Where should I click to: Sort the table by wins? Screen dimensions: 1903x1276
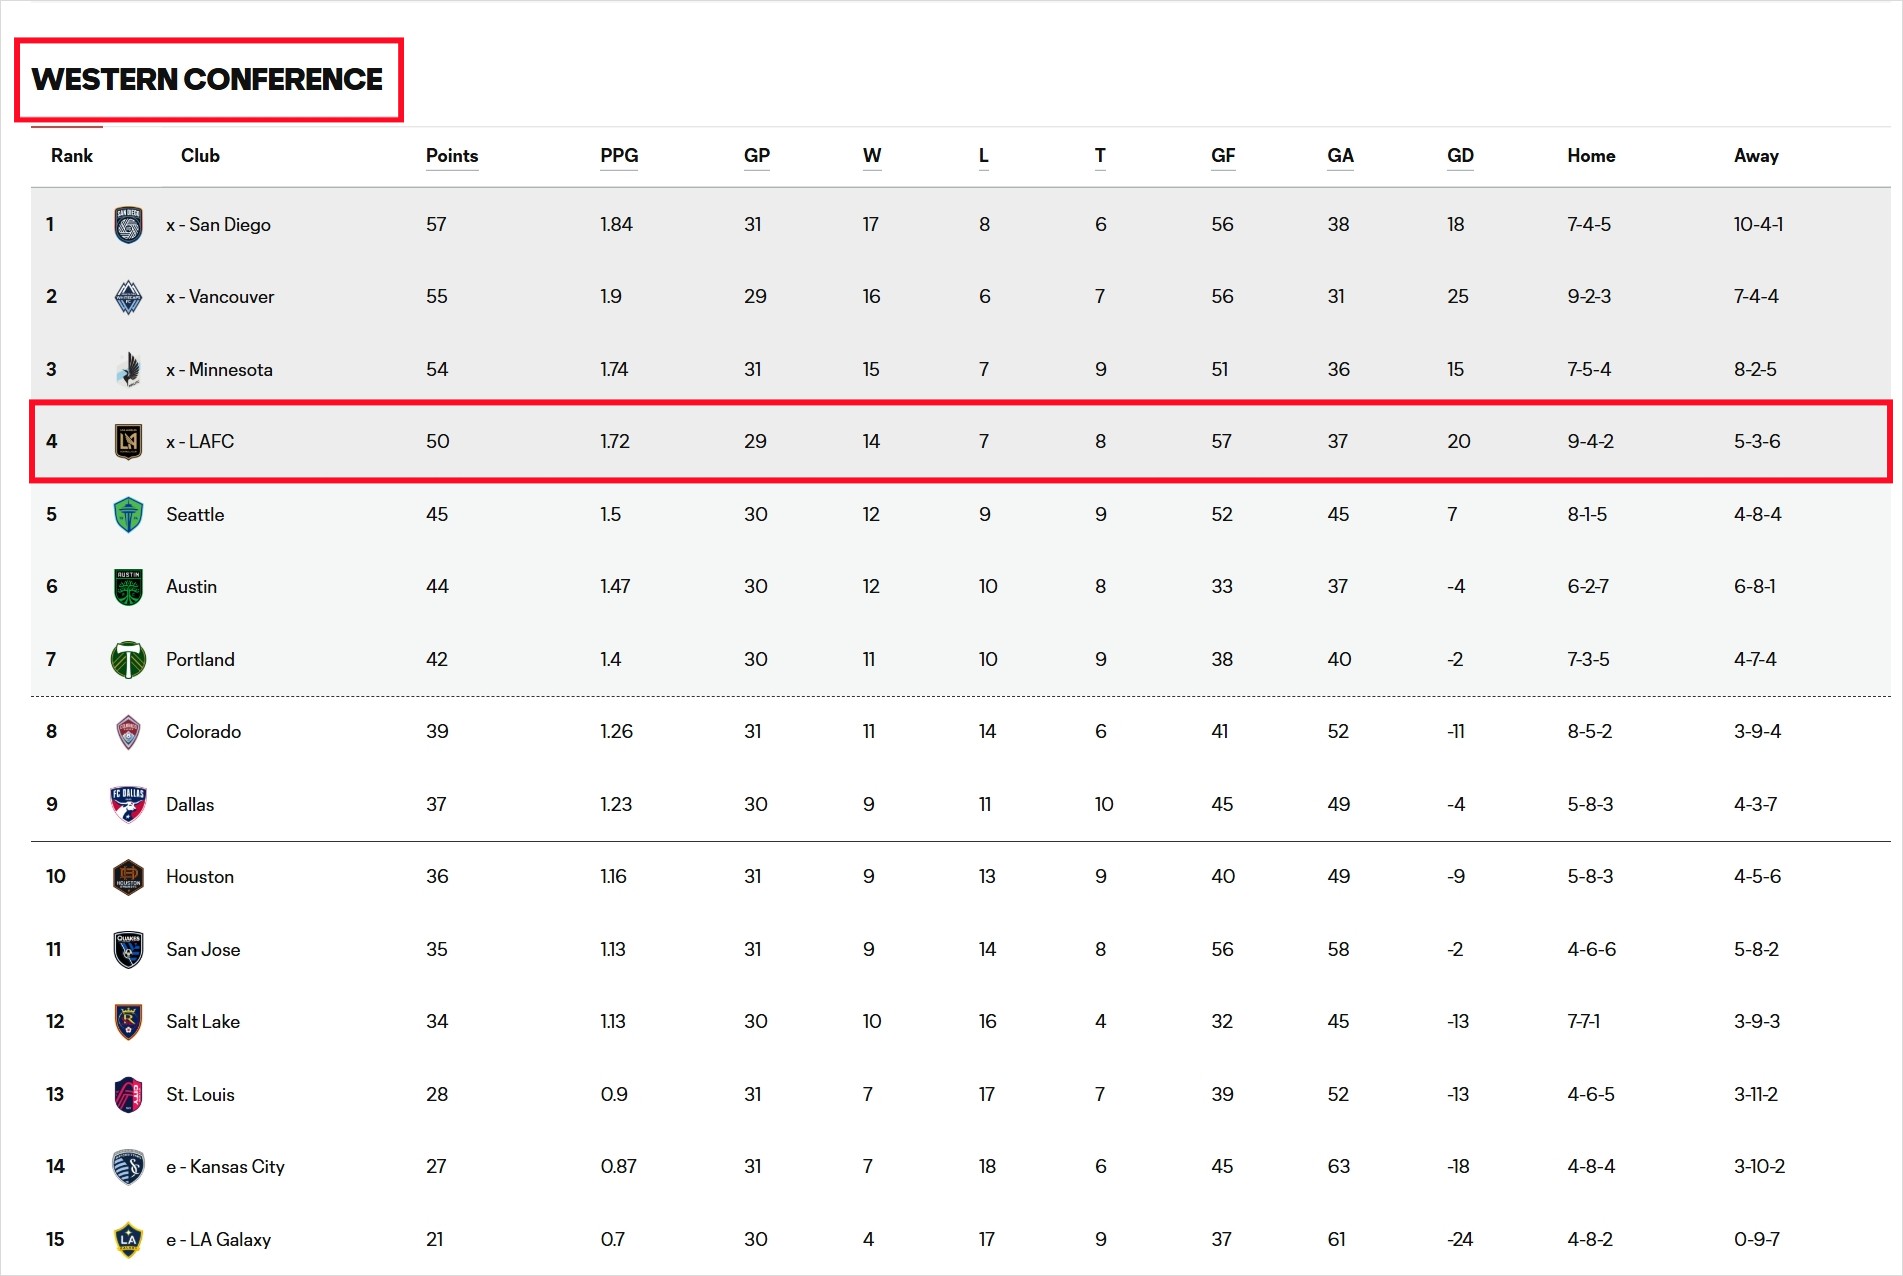(x=871, y=156)
